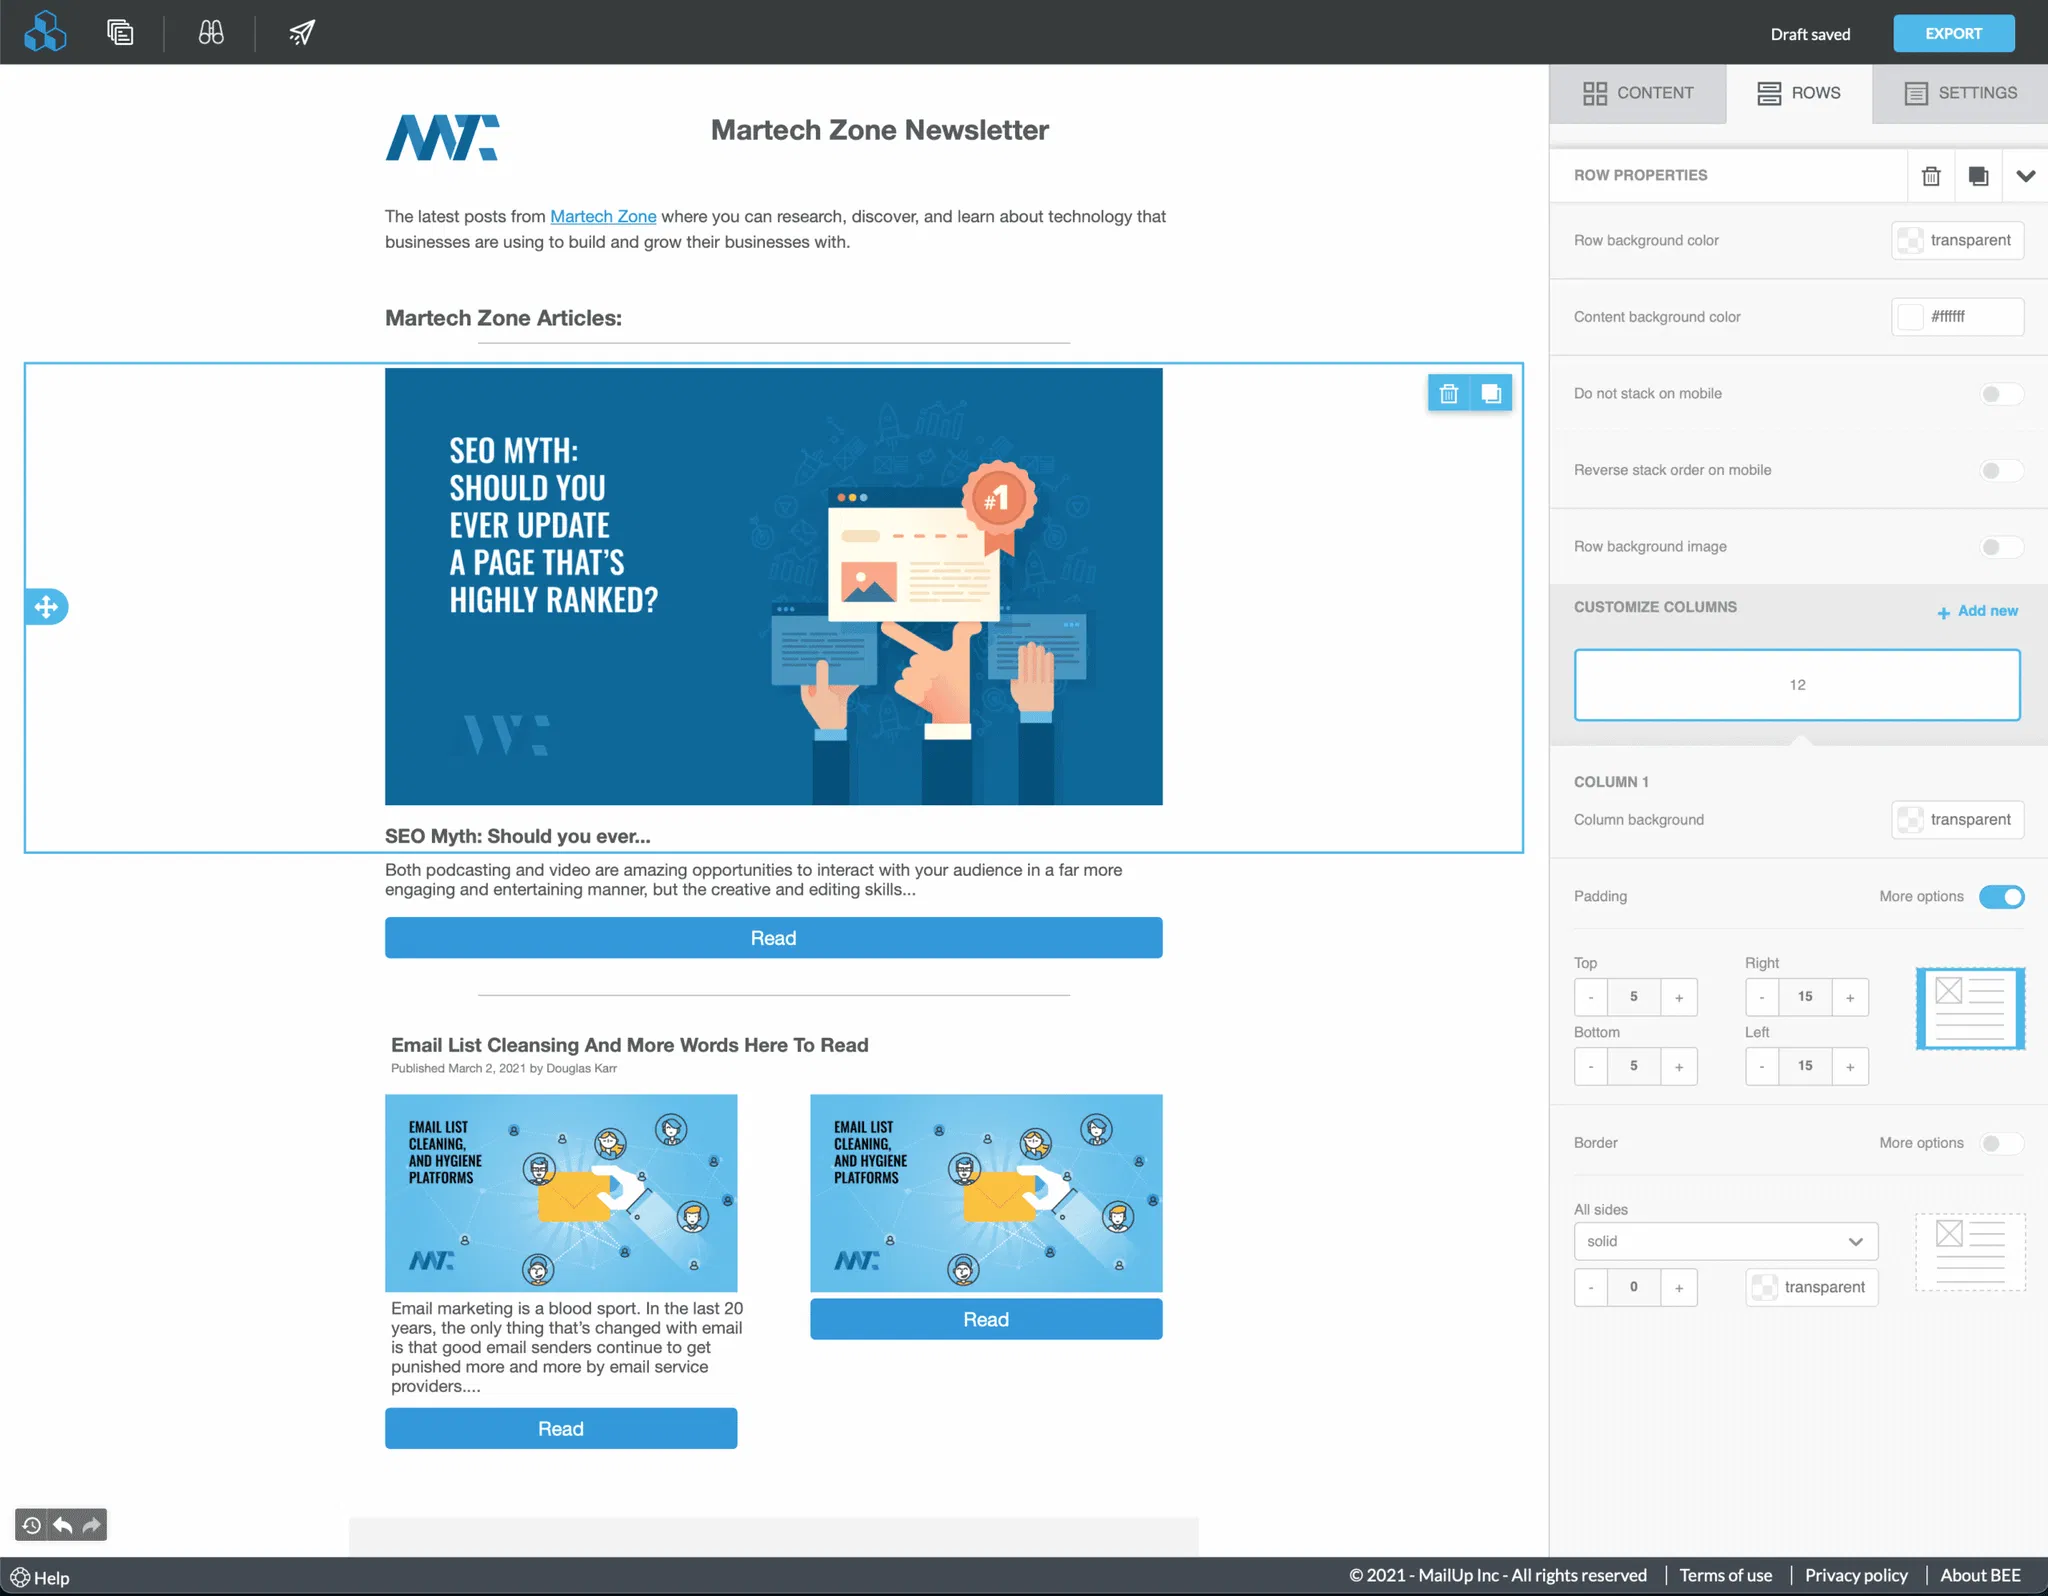Select SEO Myth: Should you ever title

518,836
